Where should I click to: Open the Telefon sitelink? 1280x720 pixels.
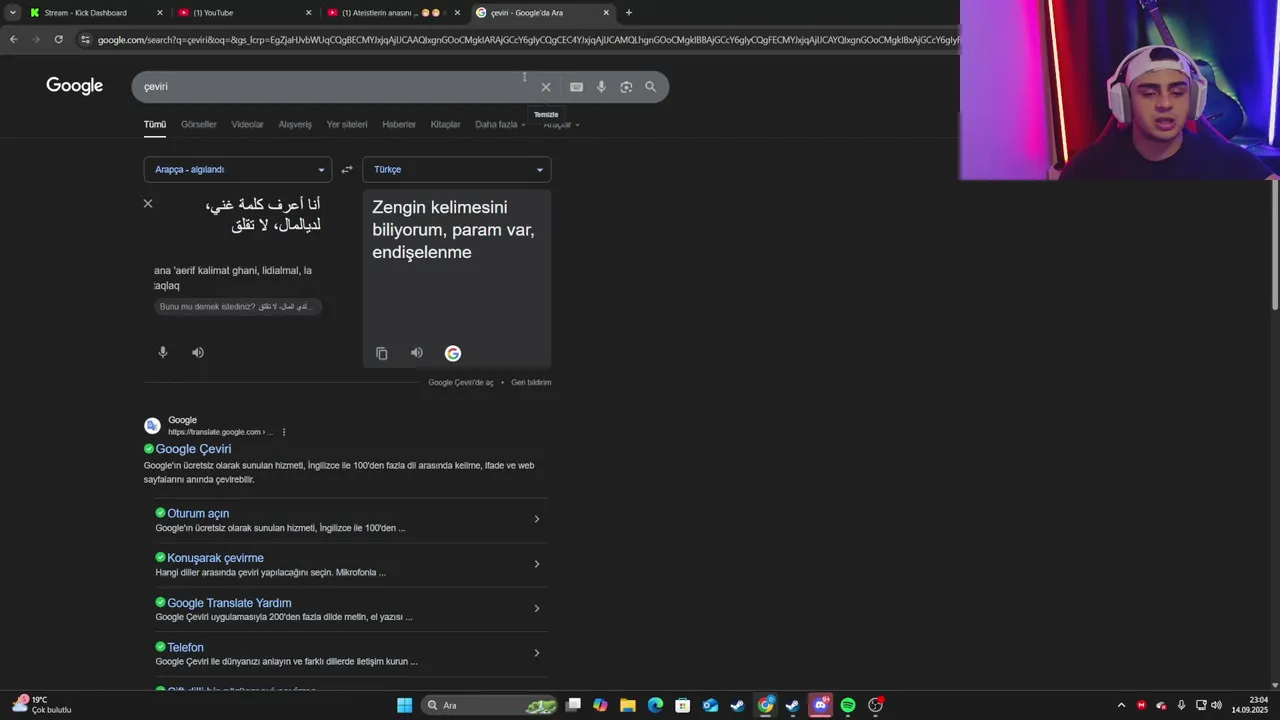tap(185, 648)
